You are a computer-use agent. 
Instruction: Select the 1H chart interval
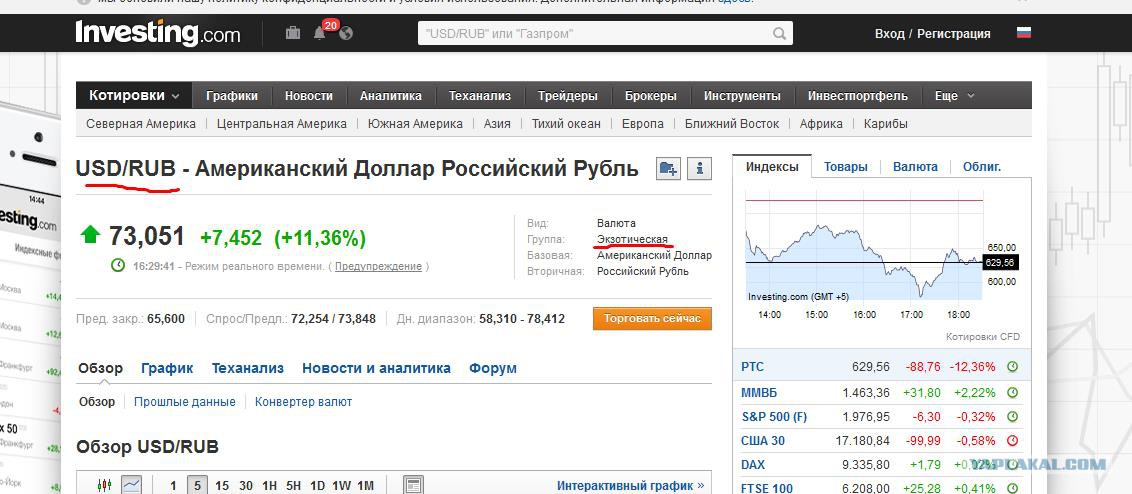coord(269,485)
